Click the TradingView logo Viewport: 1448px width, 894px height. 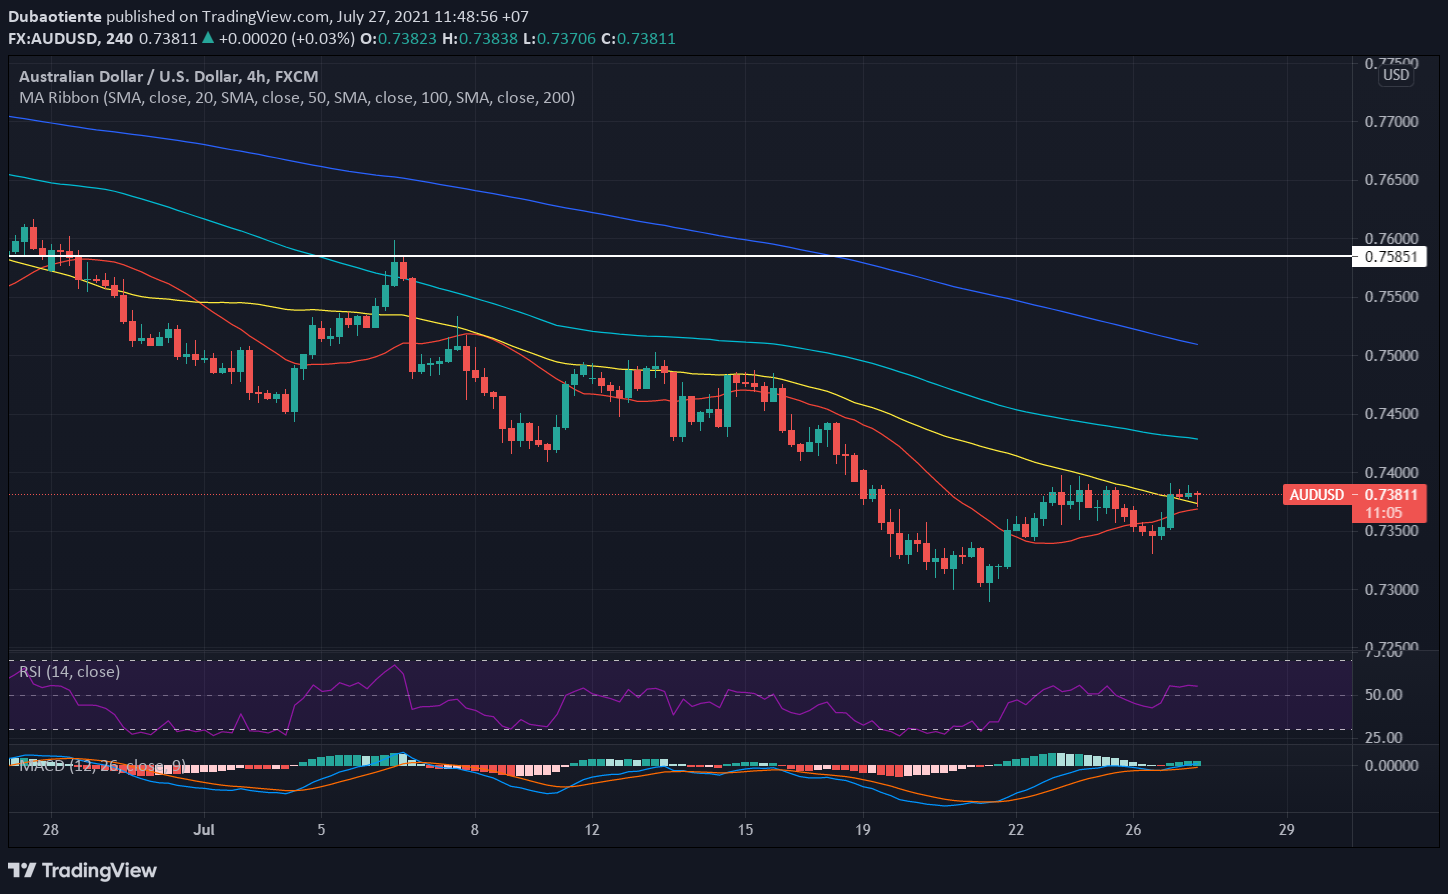coord(82,870)
